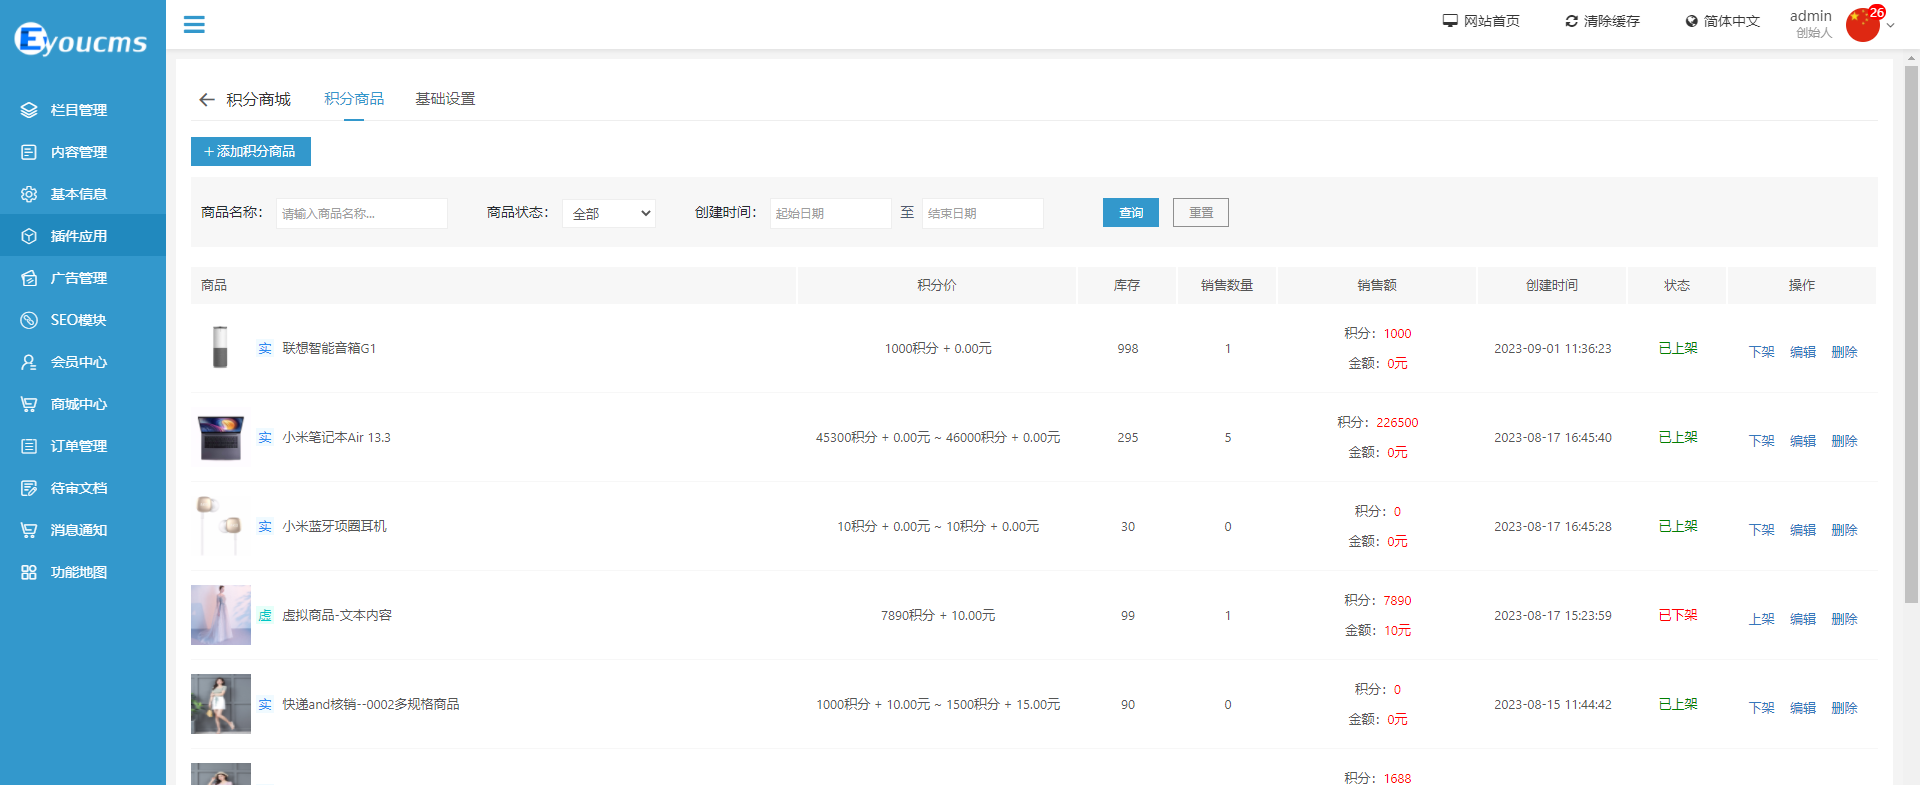
Task: Click the 小米笔记本Air 13.3 thumbnail
Action: 220,437
